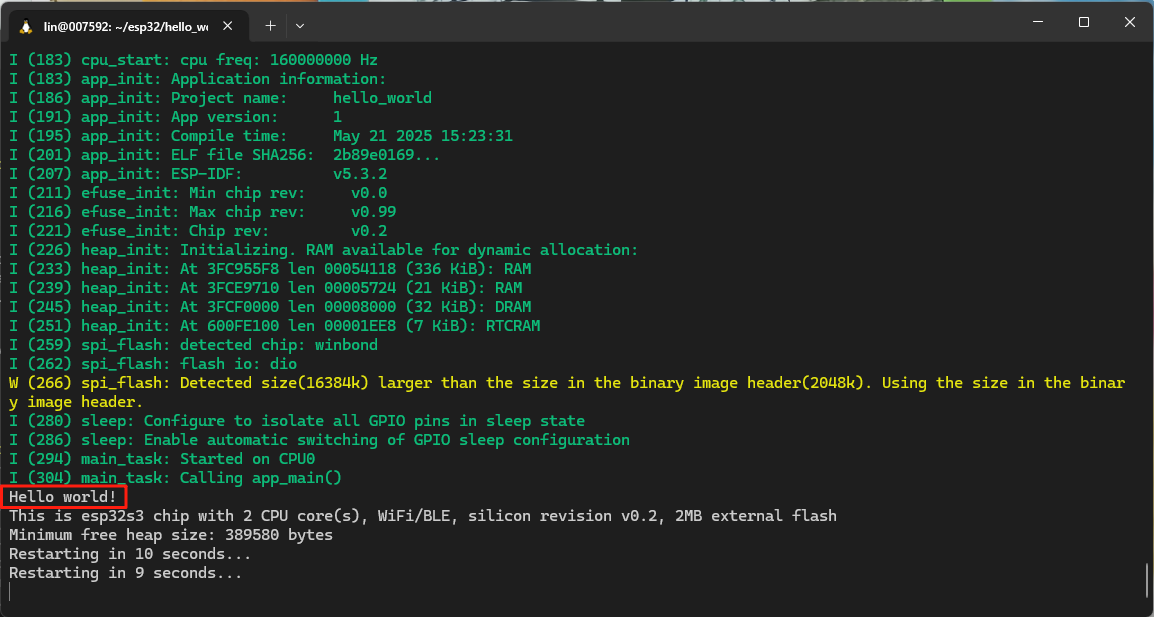Click the efuse_init Chip rev v0.2 line
1154x617 pixels.
[200, 230]
